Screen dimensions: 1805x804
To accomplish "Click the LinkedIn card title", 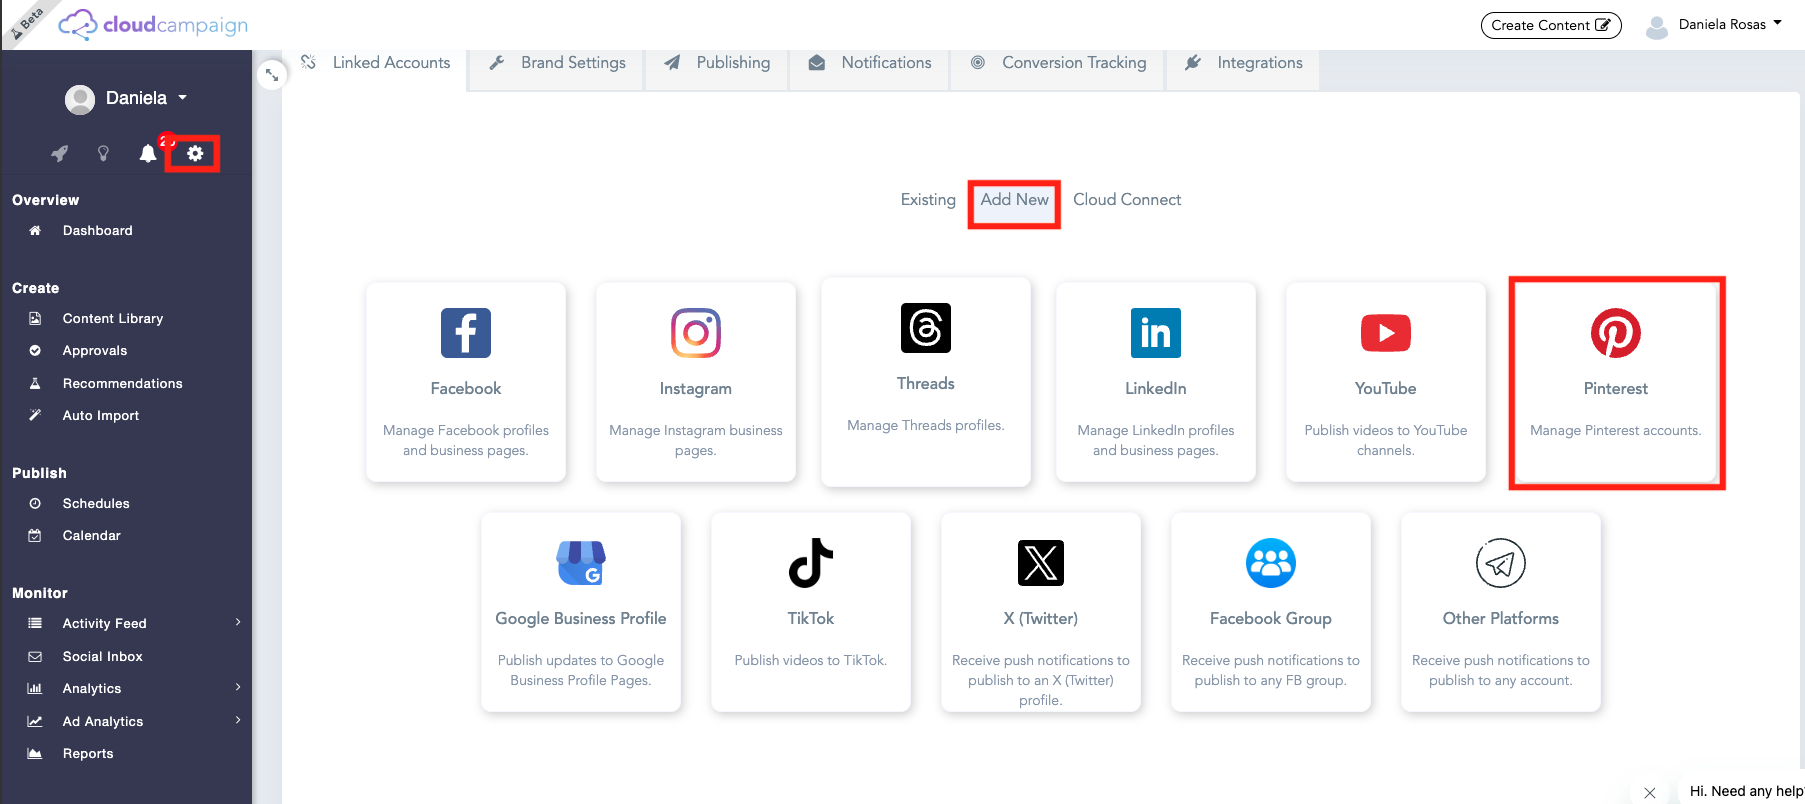I will click(x=1156, y=388).
